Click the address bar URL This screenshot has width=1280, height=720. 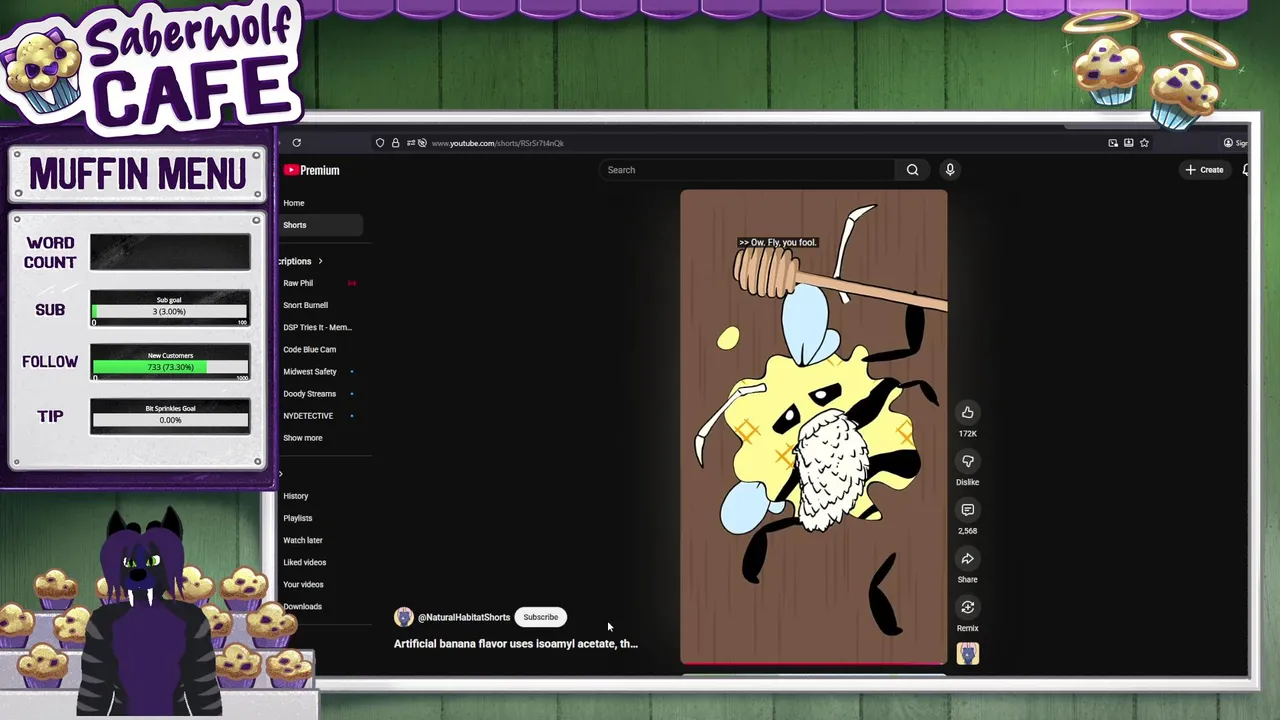click(x=498, y=143)
